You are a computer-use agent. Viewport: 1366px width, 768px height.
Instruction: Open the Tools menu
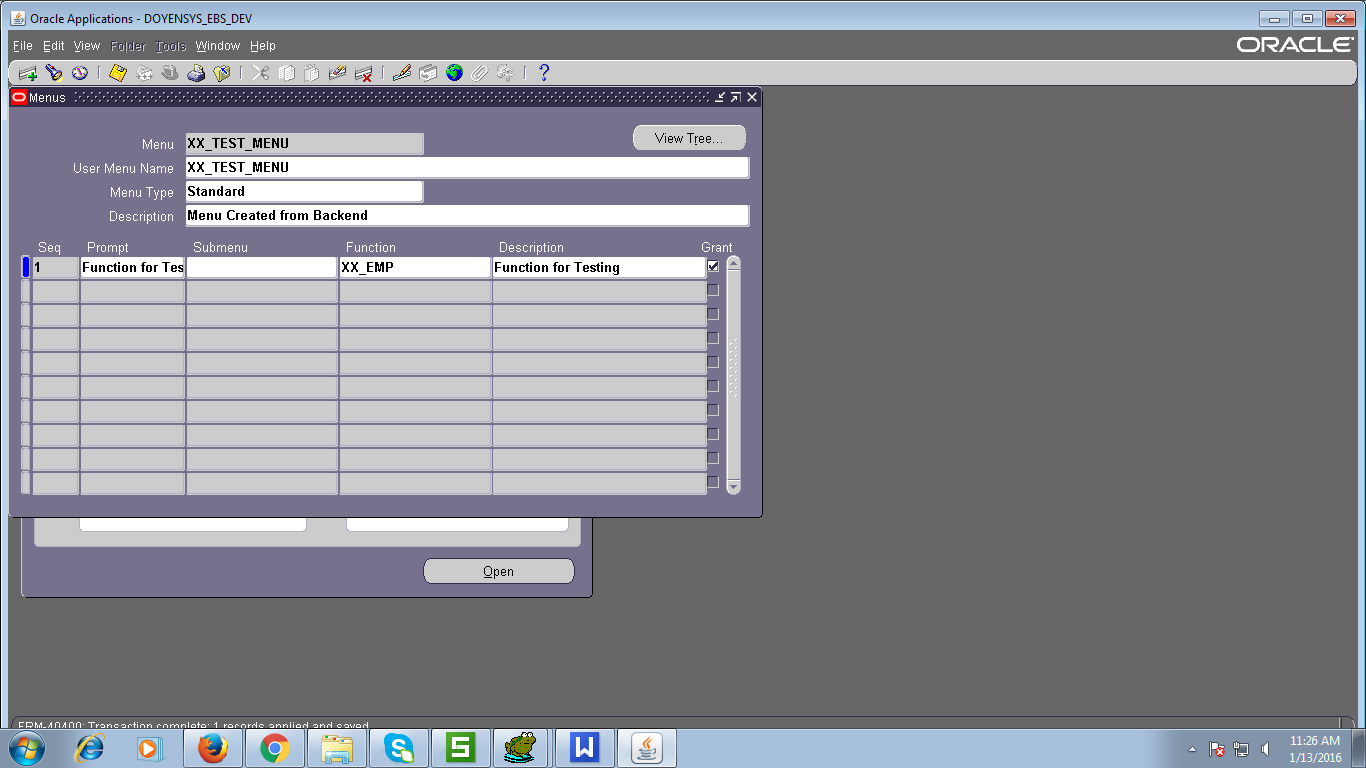170,45
